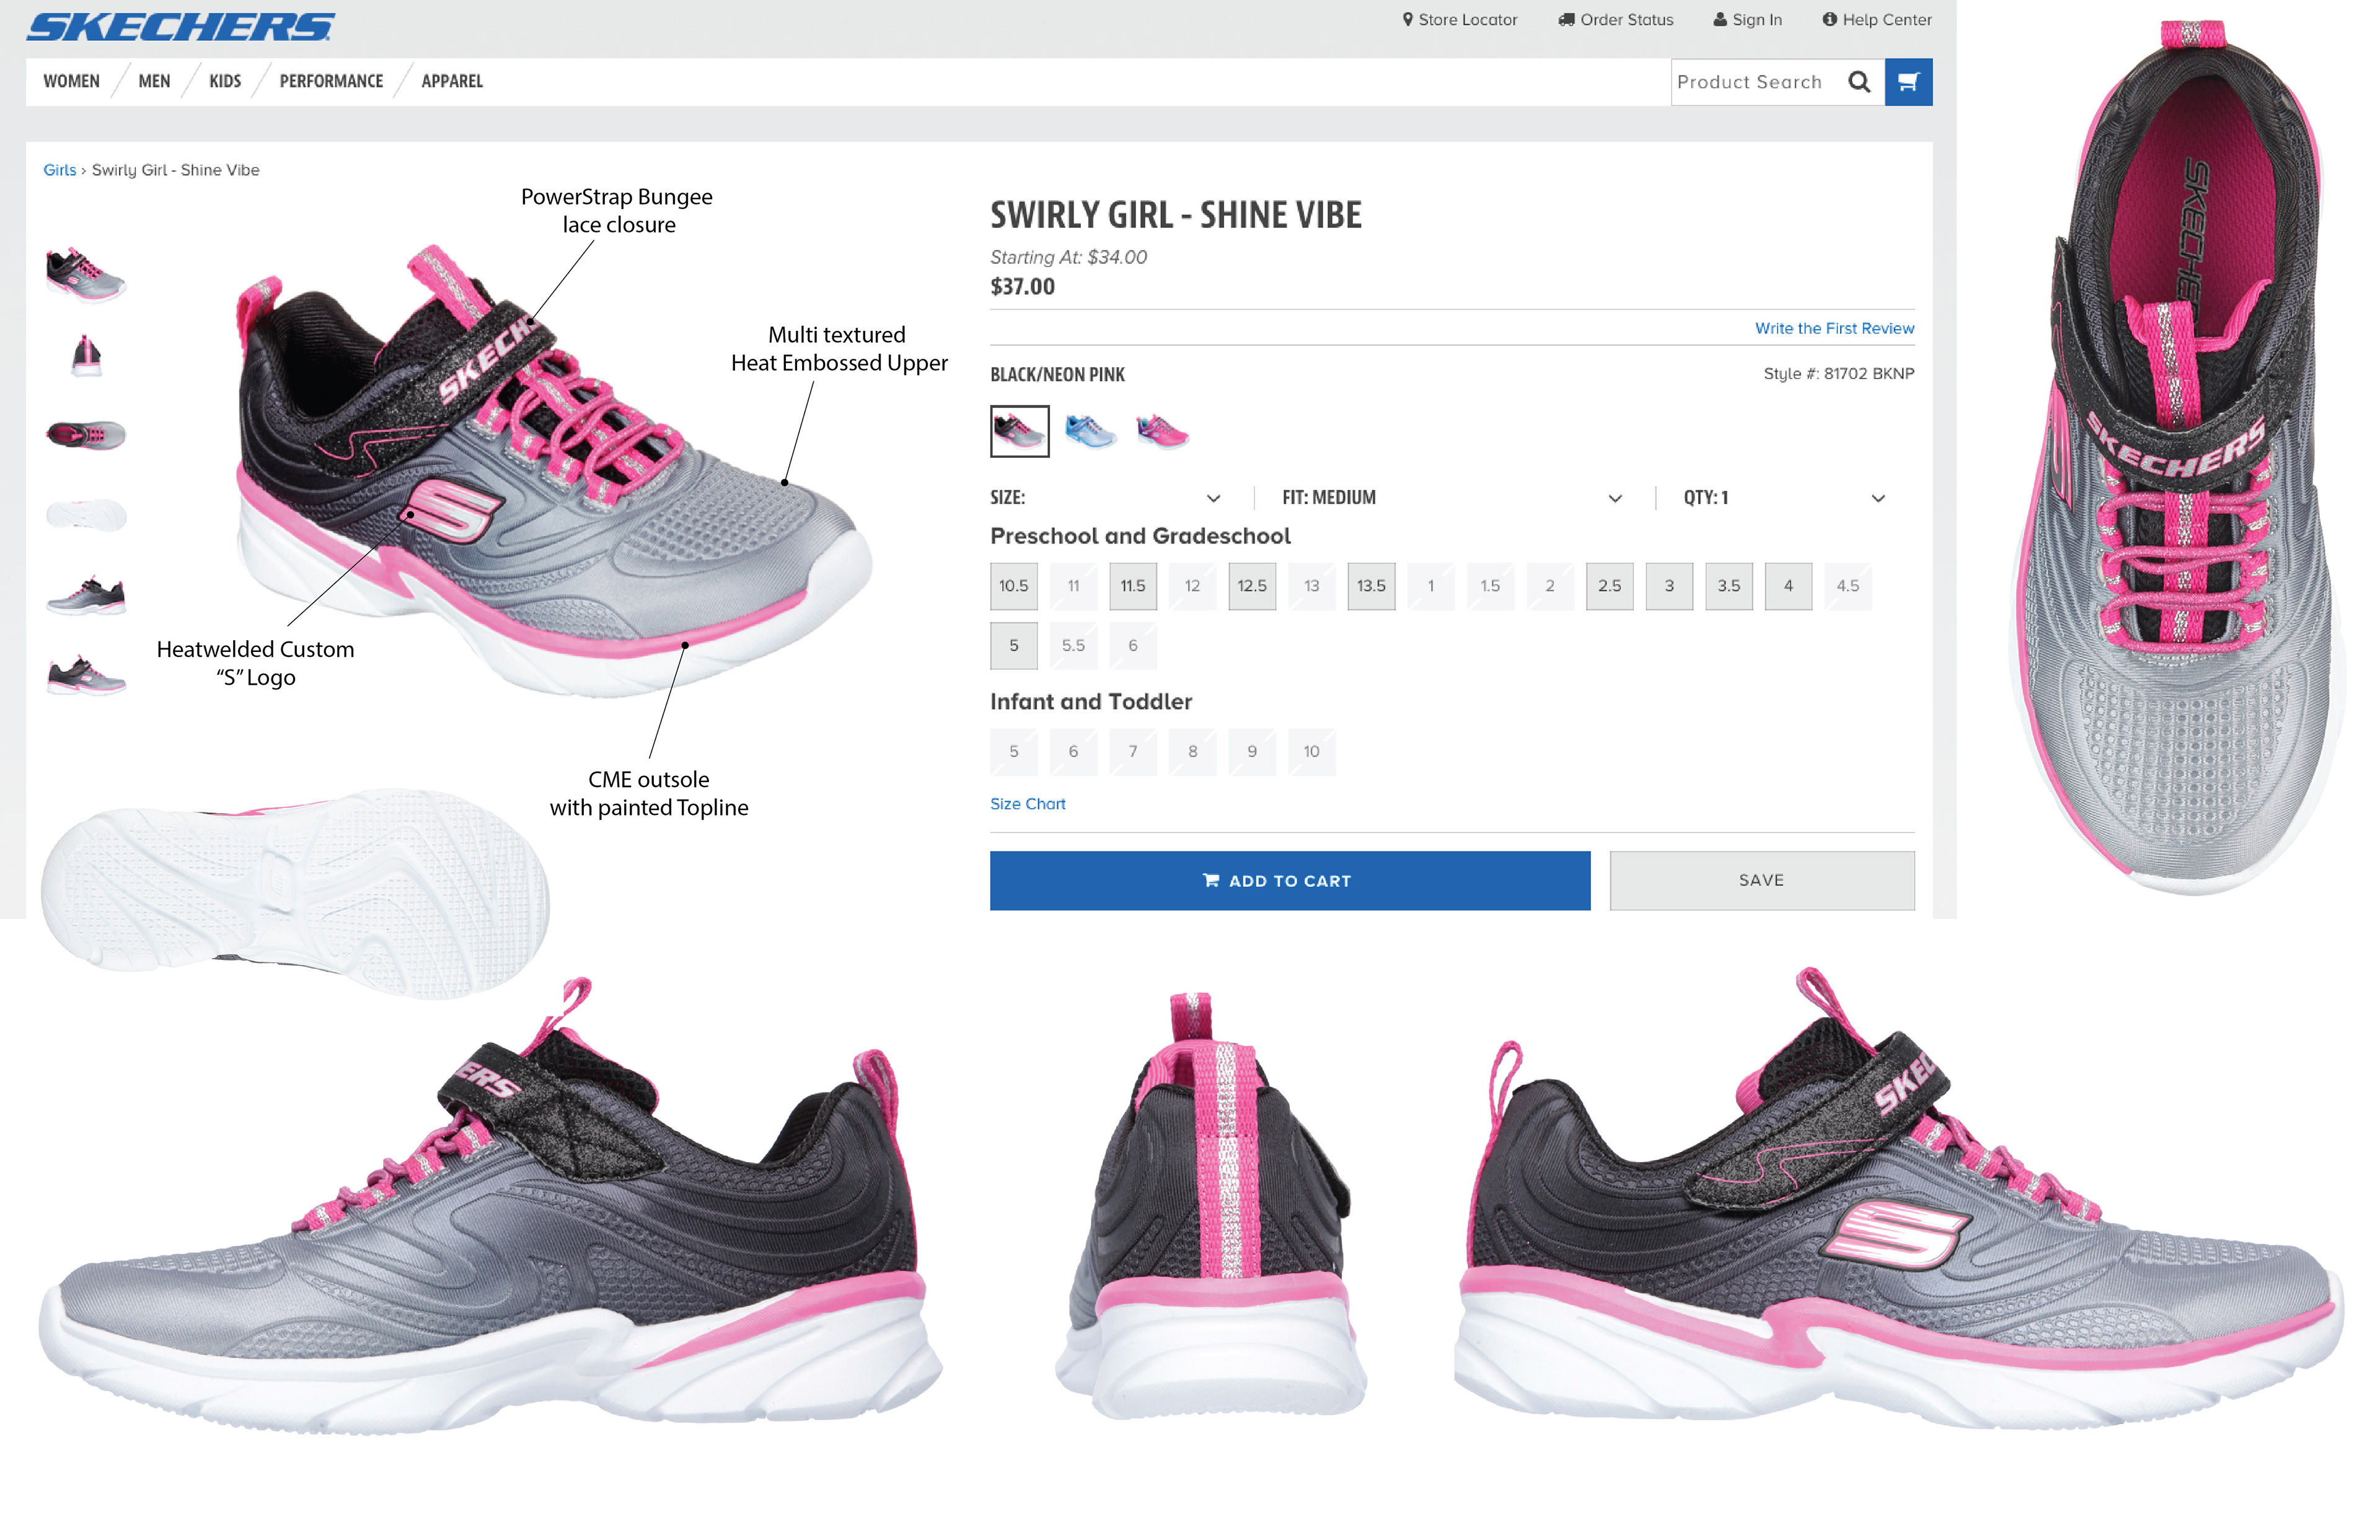
Task: Select preschool size 12
Action: (1192, 586)
